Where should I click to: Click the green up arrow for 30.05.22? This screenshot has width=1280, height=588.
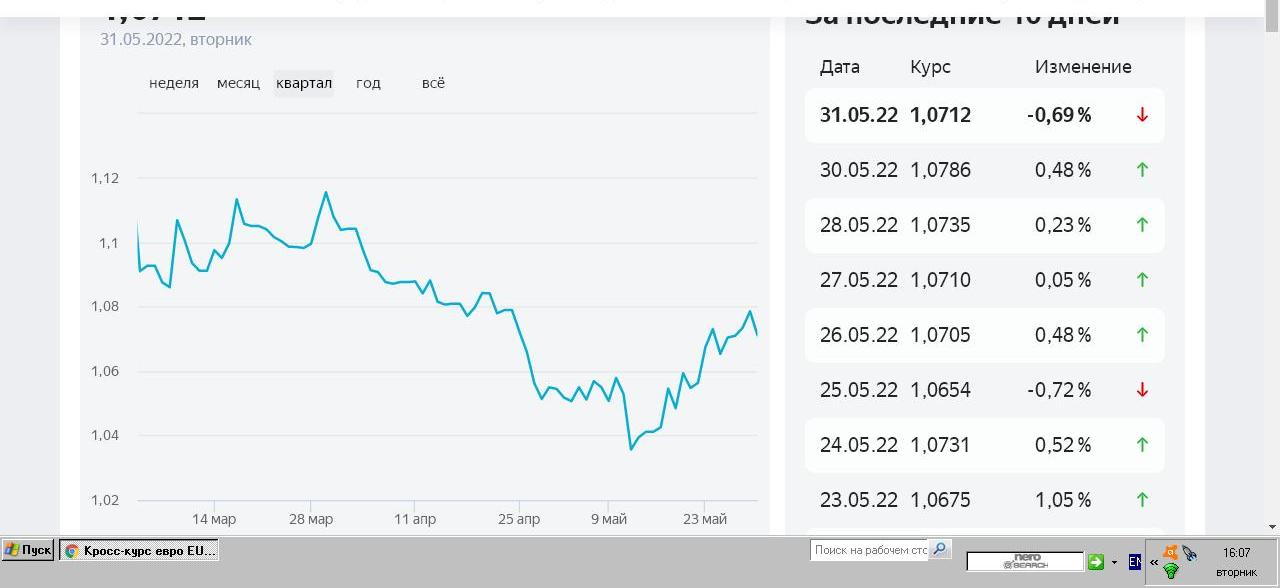(1142, 170)
